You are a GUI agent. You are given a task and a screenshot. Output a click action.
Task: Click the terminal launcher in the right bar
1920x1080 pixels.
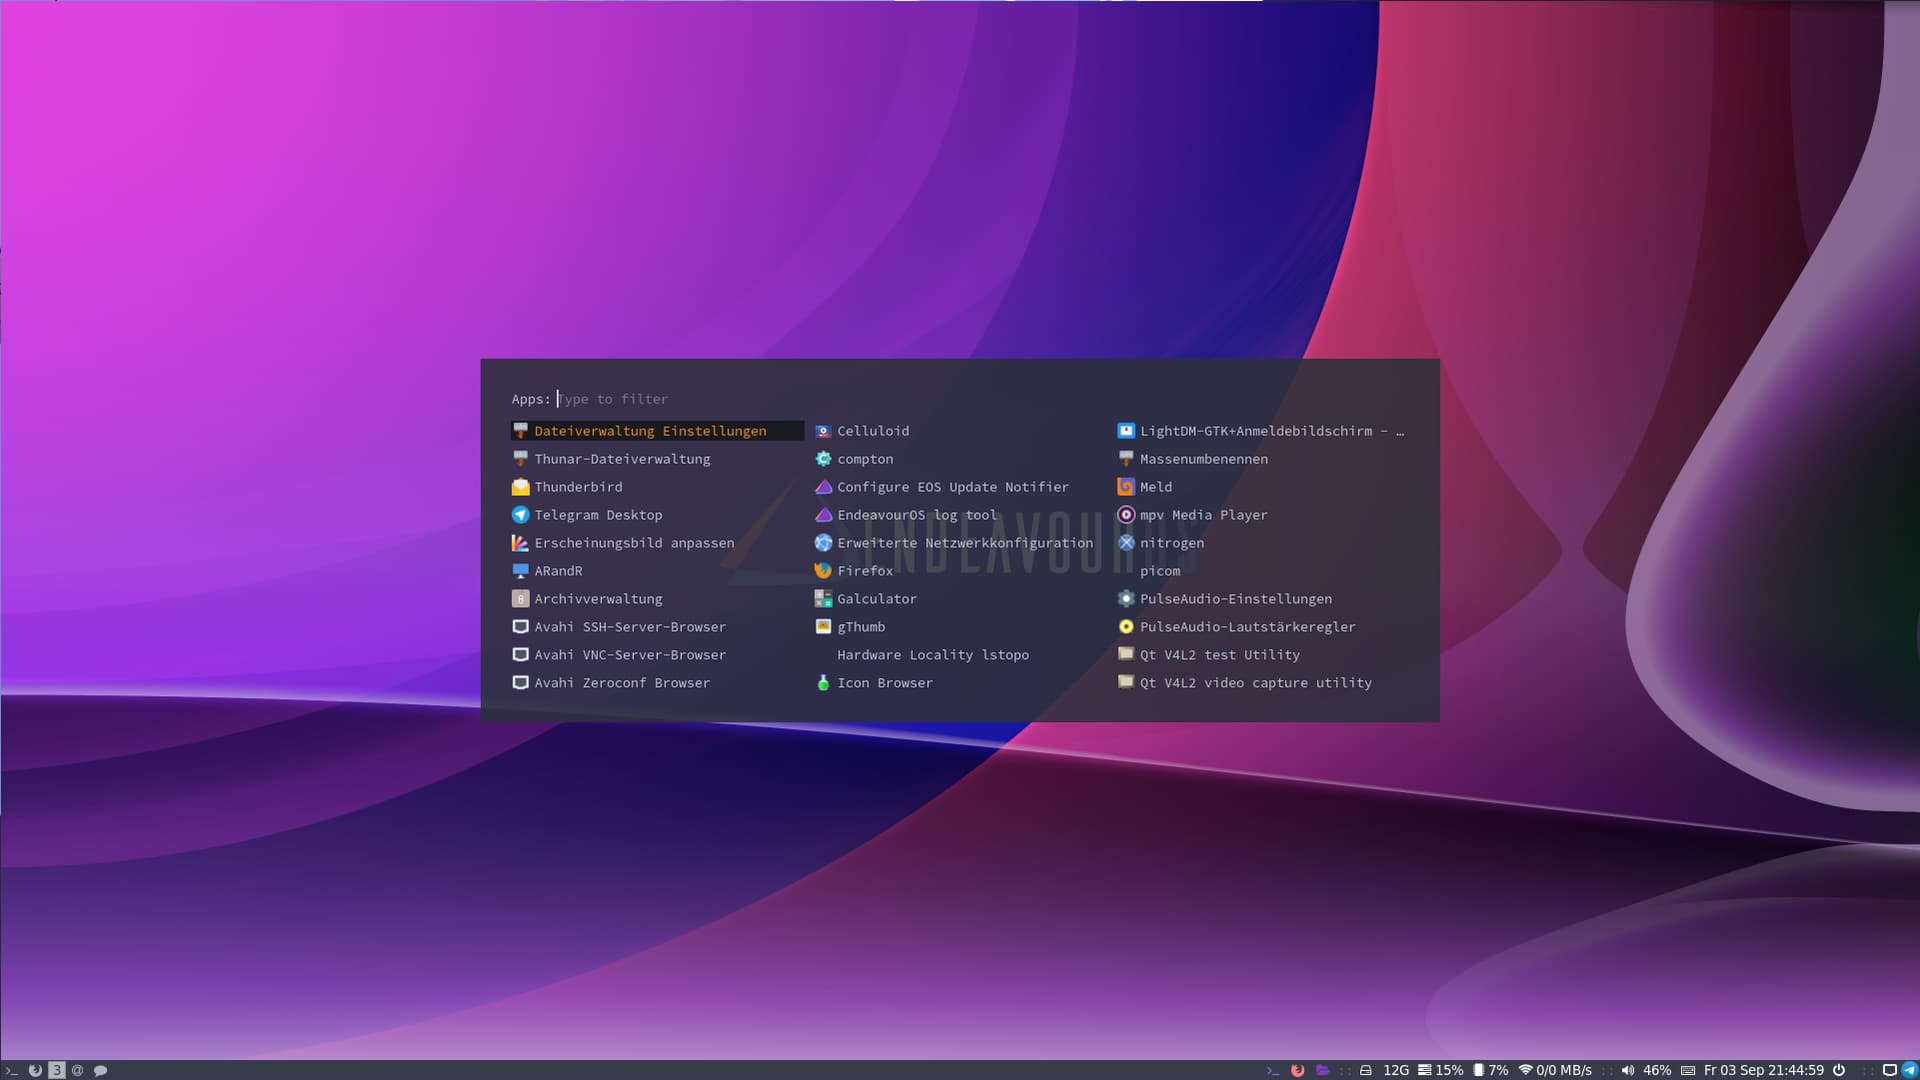(1273, 1070)
